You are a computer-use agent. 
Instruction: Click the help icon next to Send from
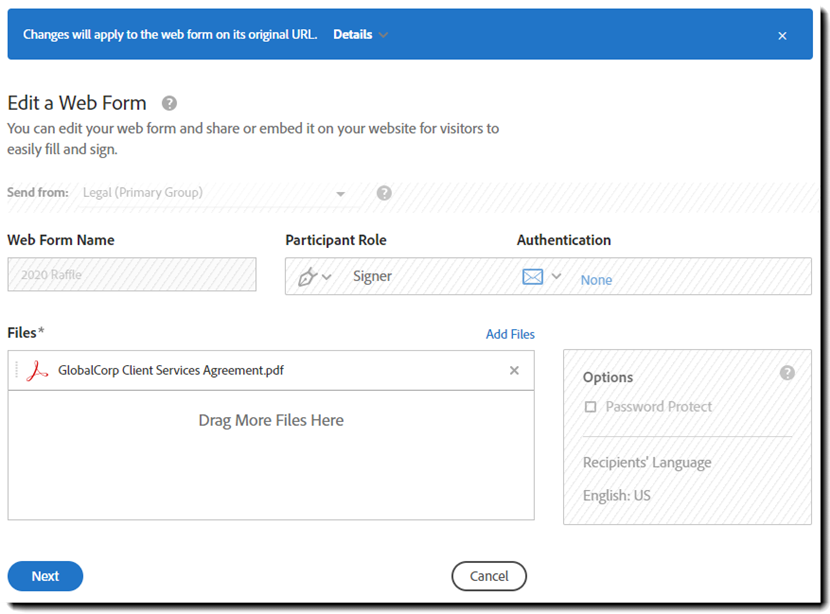[x=384, y=193]
